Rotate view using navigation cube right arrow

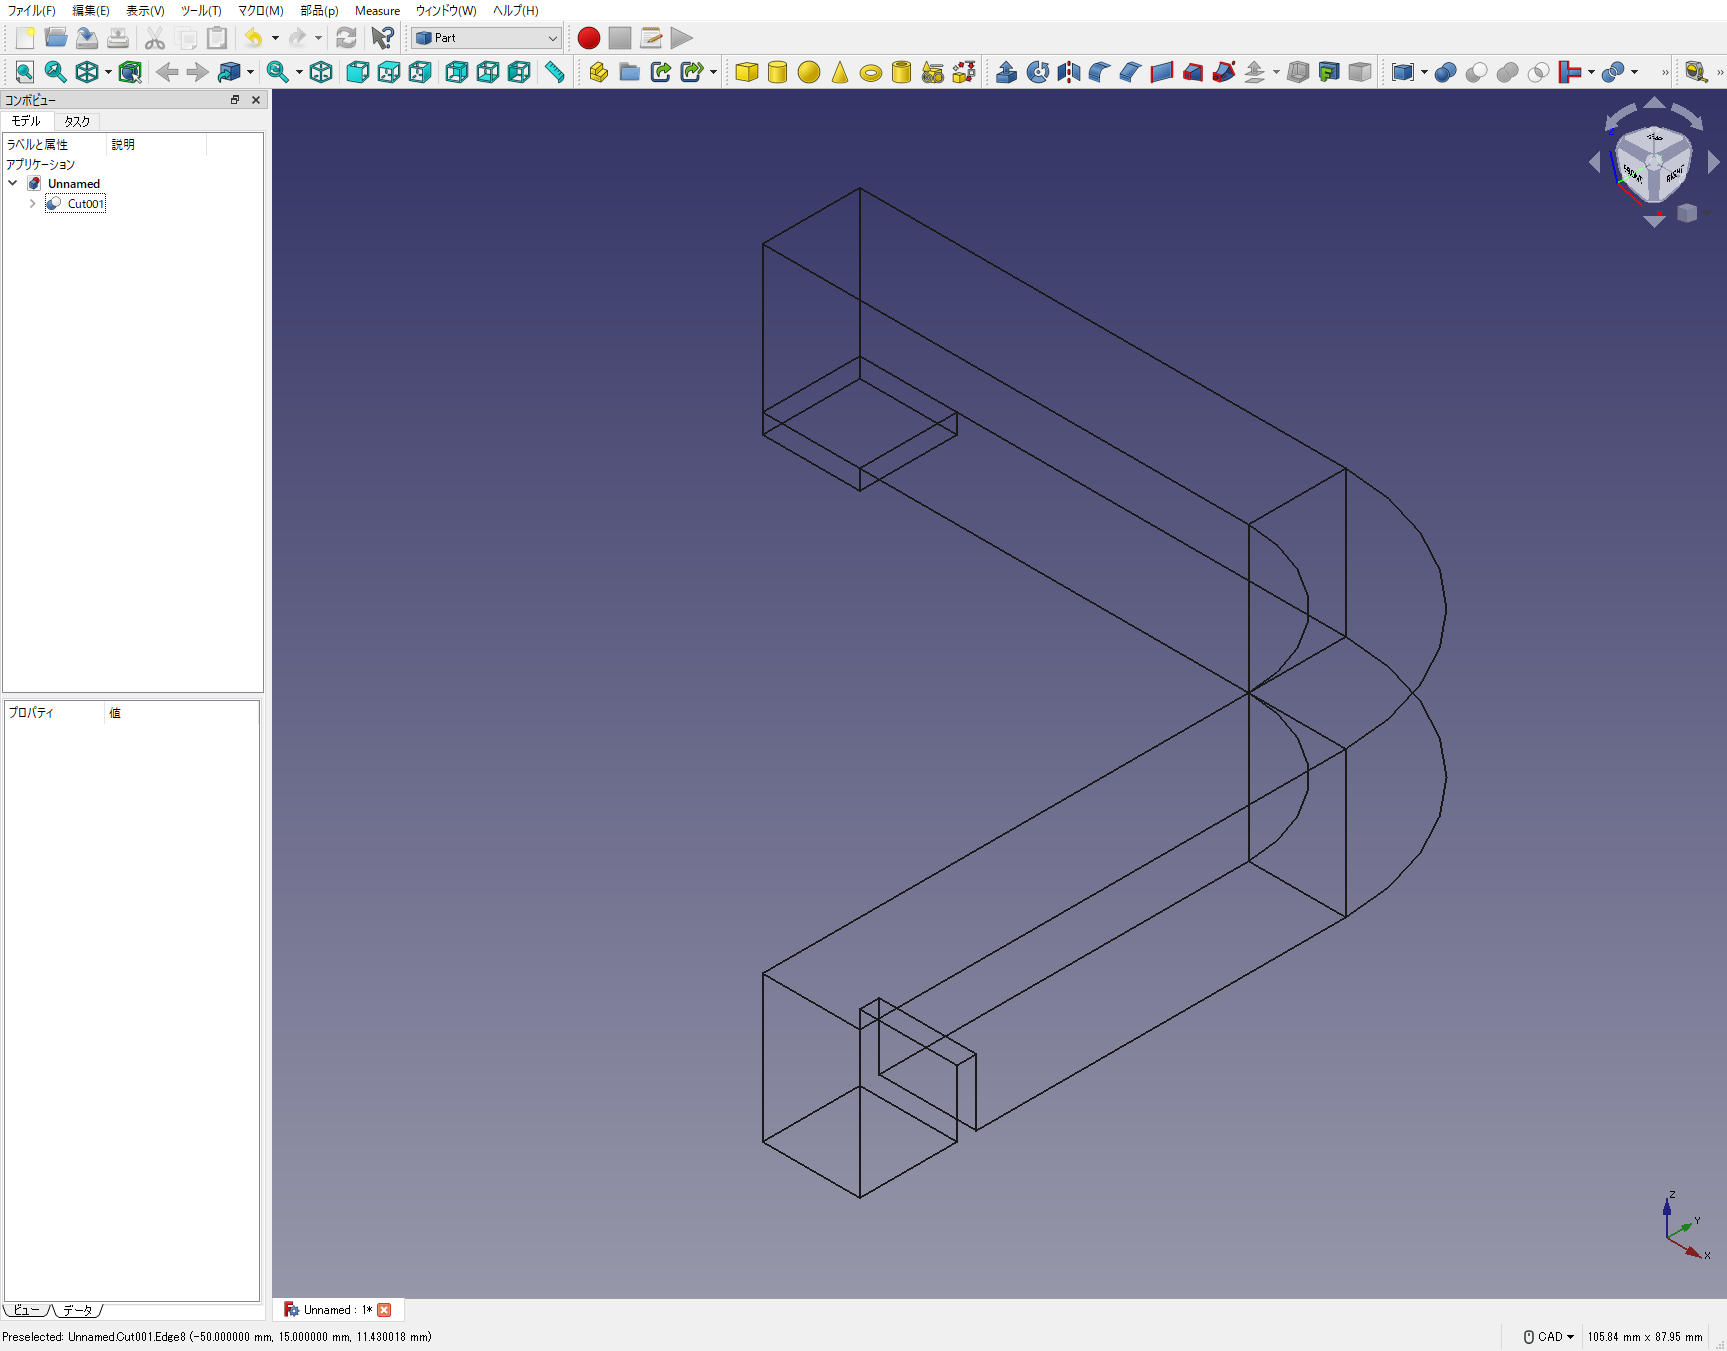pyautogui.click(x=1713, y=161)
